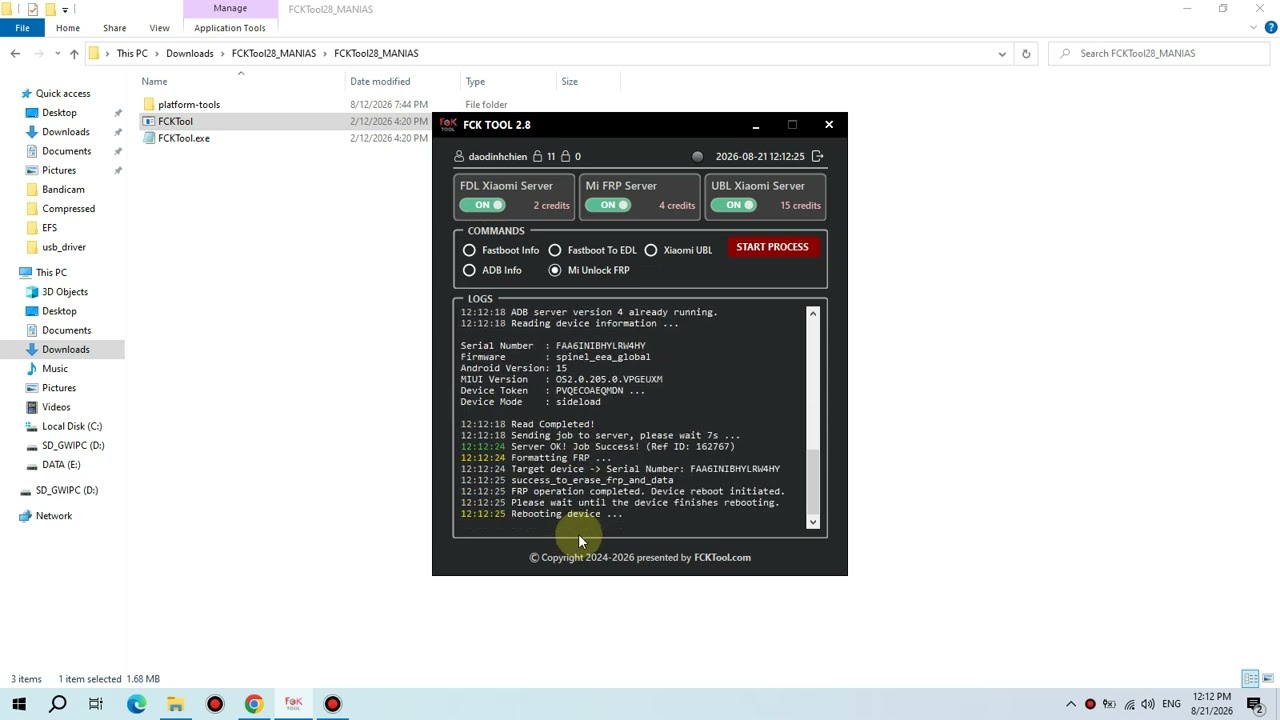
Task: Open taskbar Search icon
Action: point(58,704)
